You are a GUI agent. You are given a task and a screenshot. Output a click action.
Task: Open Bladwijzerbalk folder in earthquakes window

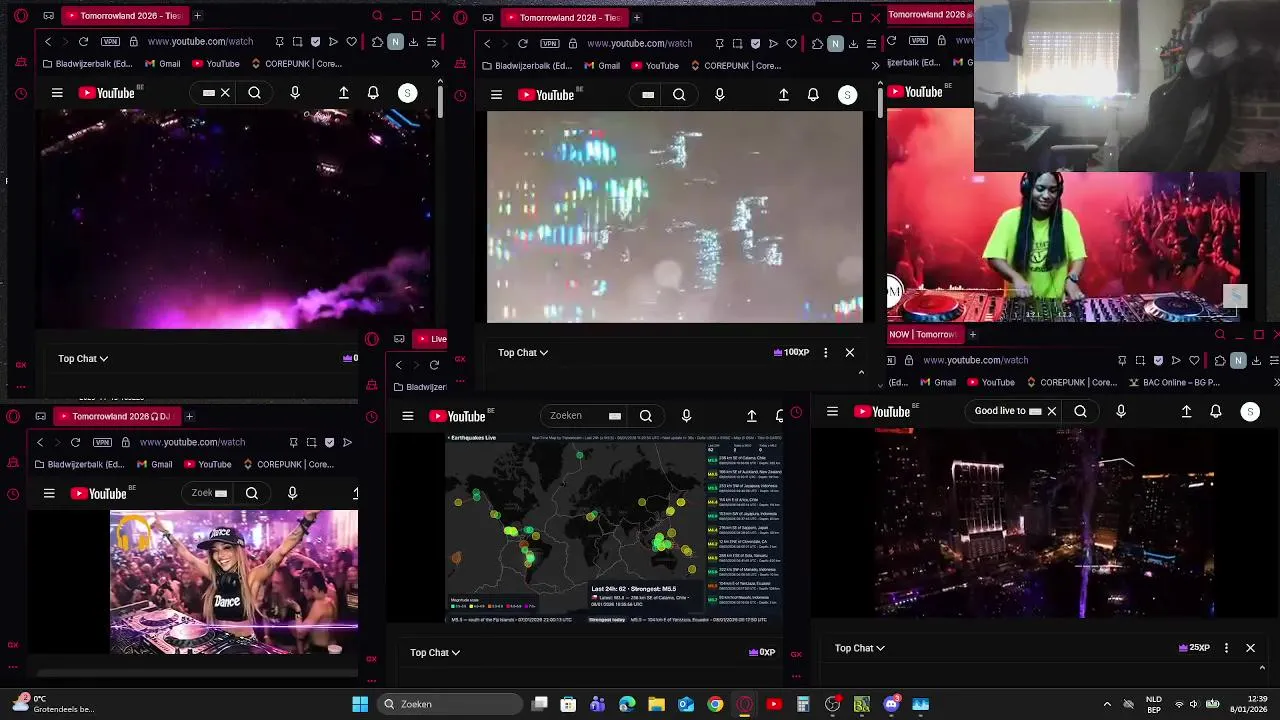[x=420, y=387]
